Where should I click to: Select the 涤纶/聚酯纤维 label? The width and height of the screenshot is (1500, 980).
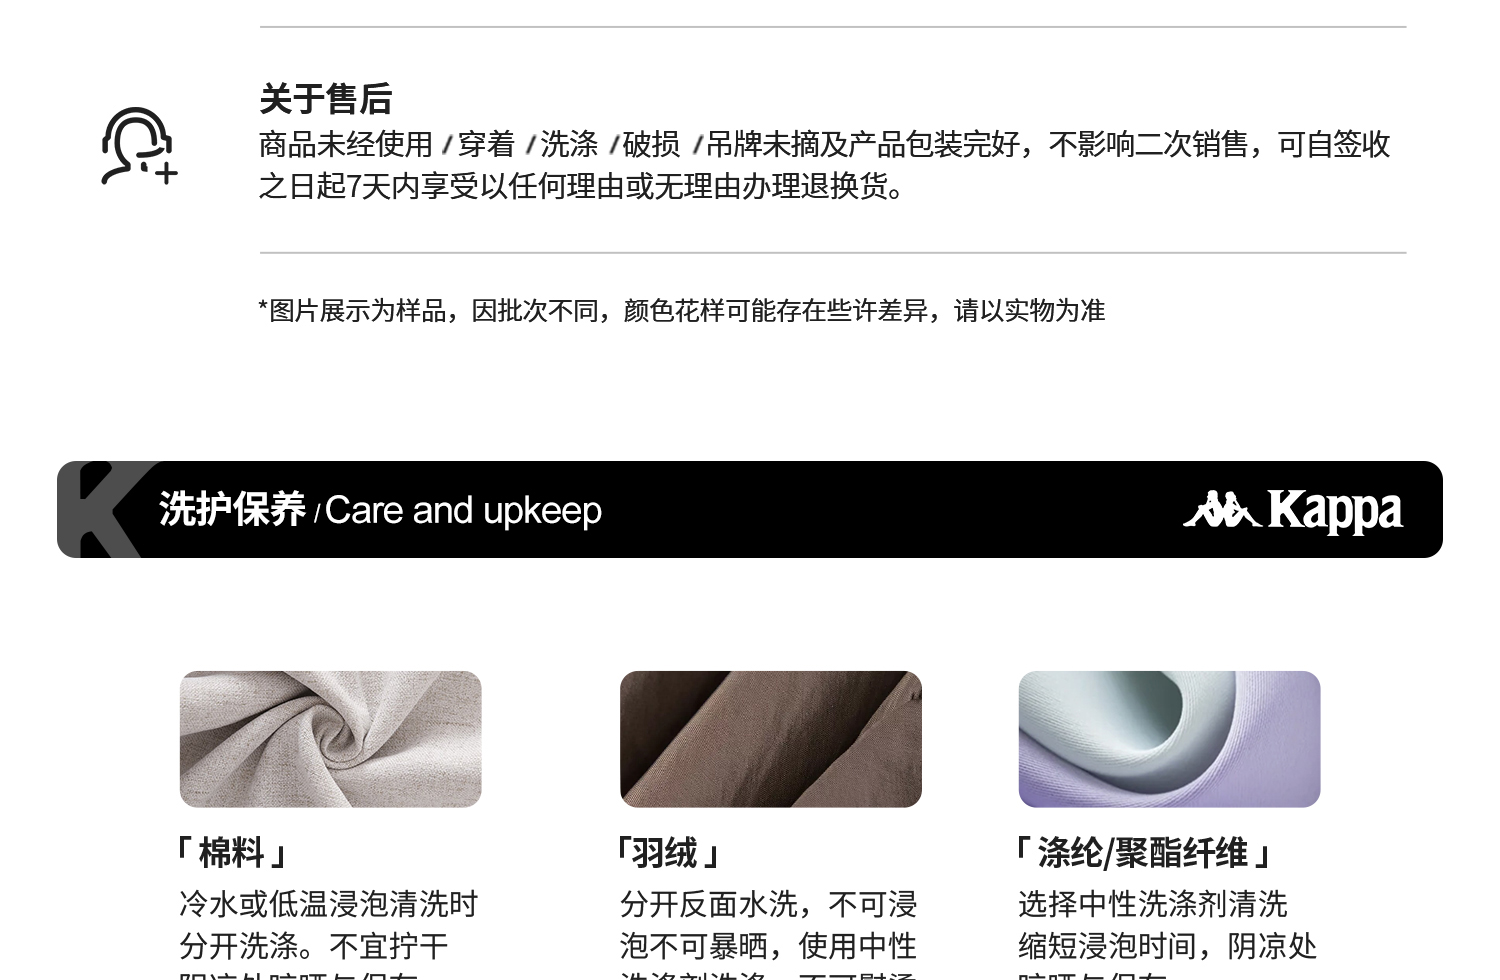coord(1143,853)
